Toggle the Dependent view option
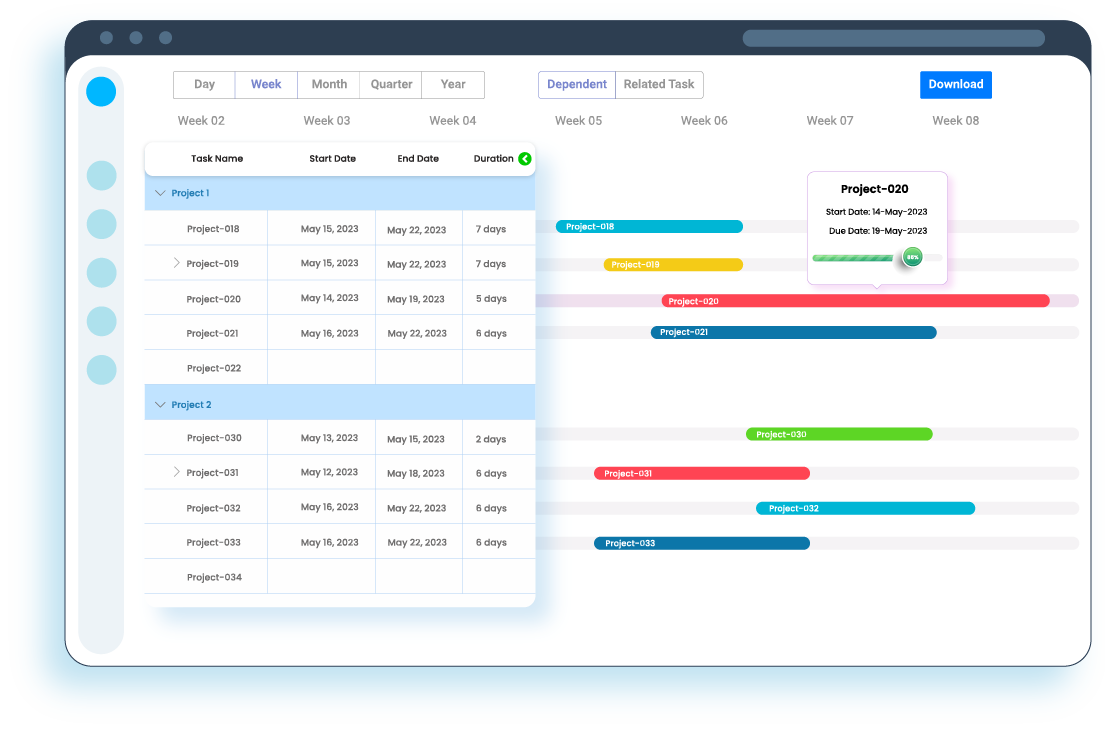 pyautogui.click(x=577, y=85)
